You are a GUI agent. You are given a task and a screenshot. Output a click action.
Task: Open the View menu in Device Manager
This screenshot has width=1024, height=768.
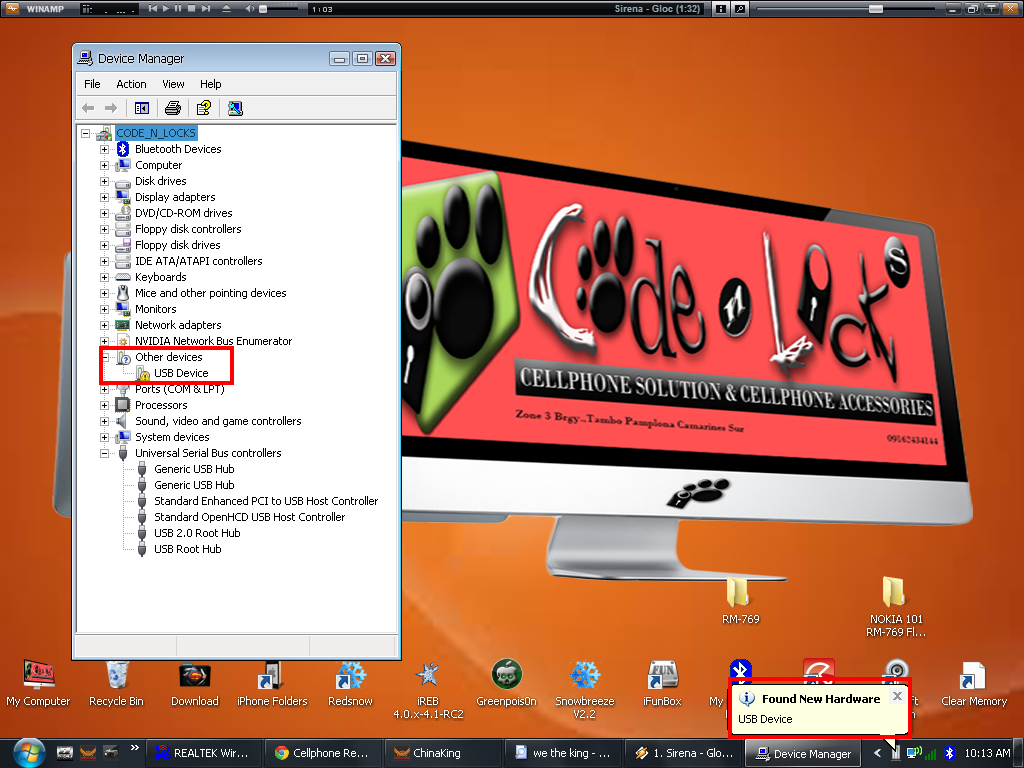[x=173, y=84]
